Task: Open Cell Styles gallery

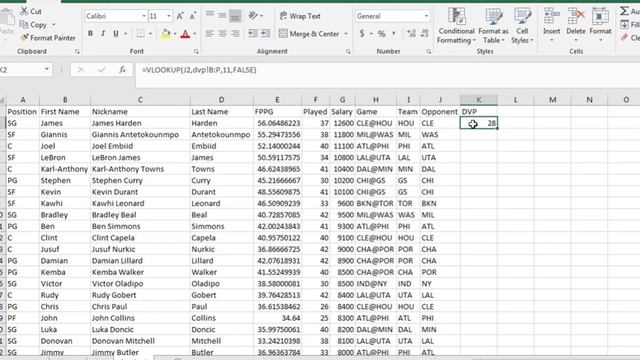Action: (522, 25)
